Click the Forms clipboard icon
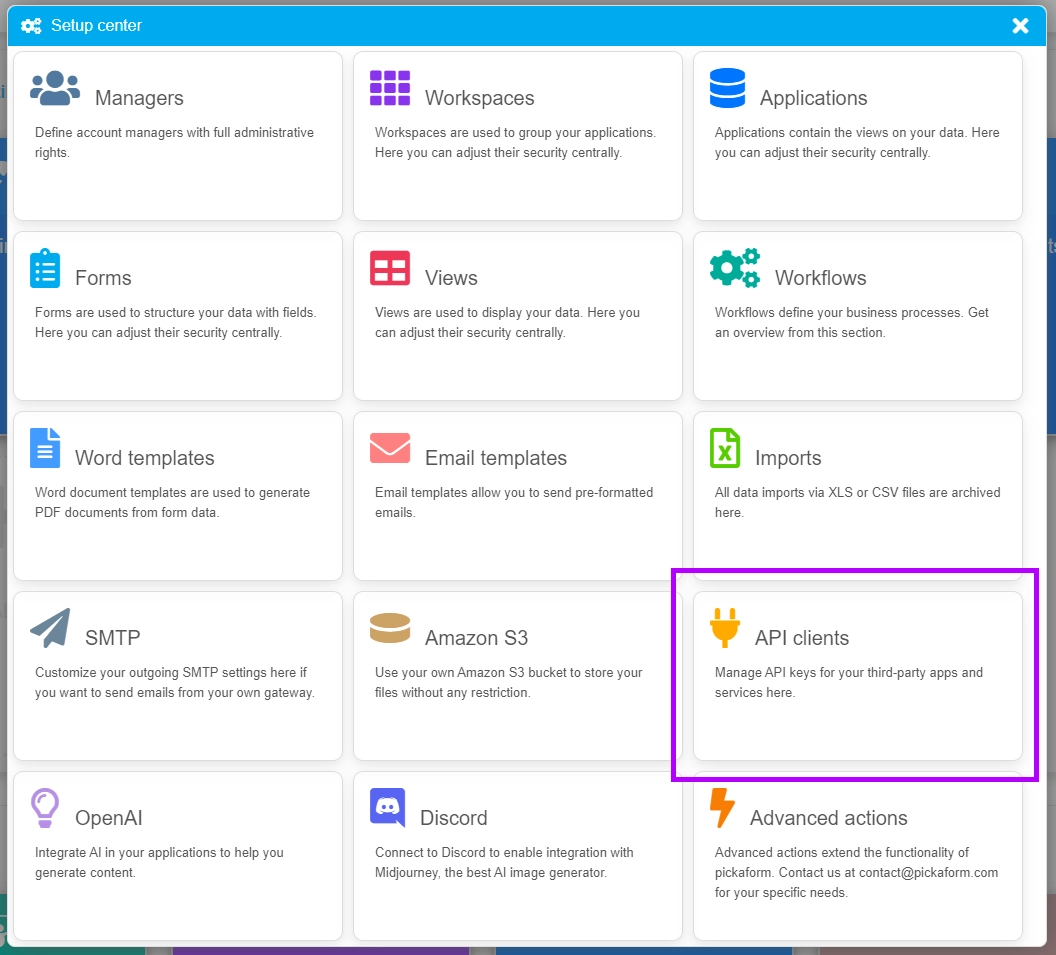This screenshot has height=955, width=1056. pyautogui.click(x=45, y=269)
